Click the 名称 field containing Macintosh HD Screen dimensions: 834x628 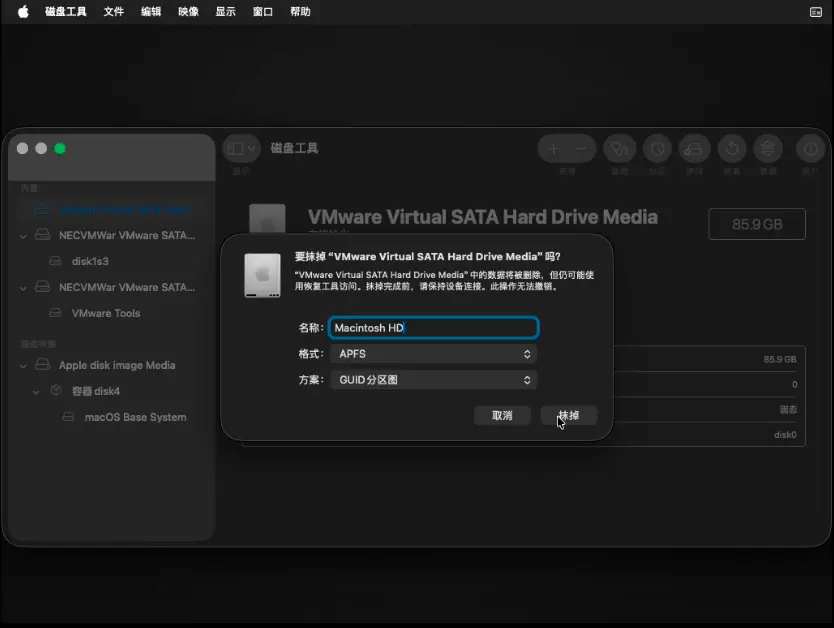(x=433, y=328)
